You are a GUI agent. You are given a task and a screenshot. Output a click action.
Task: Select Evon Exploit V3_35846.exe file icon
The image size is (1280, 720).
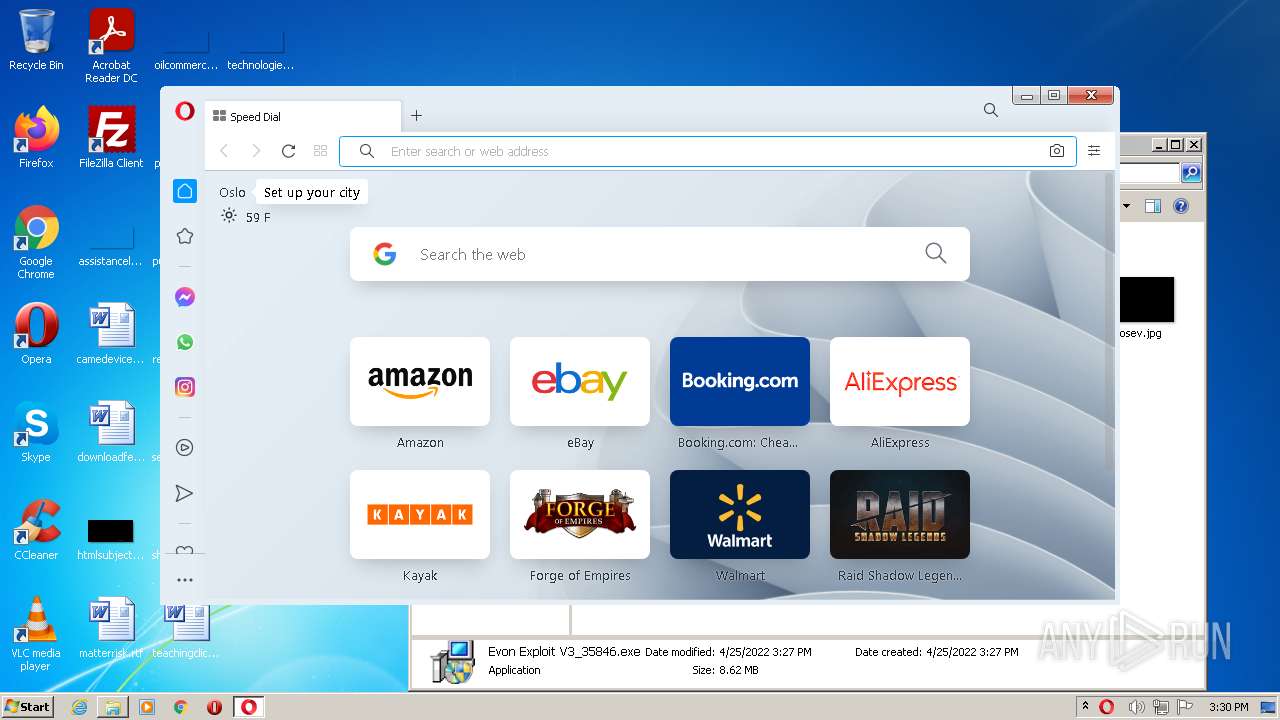click(x=452, y=661)
